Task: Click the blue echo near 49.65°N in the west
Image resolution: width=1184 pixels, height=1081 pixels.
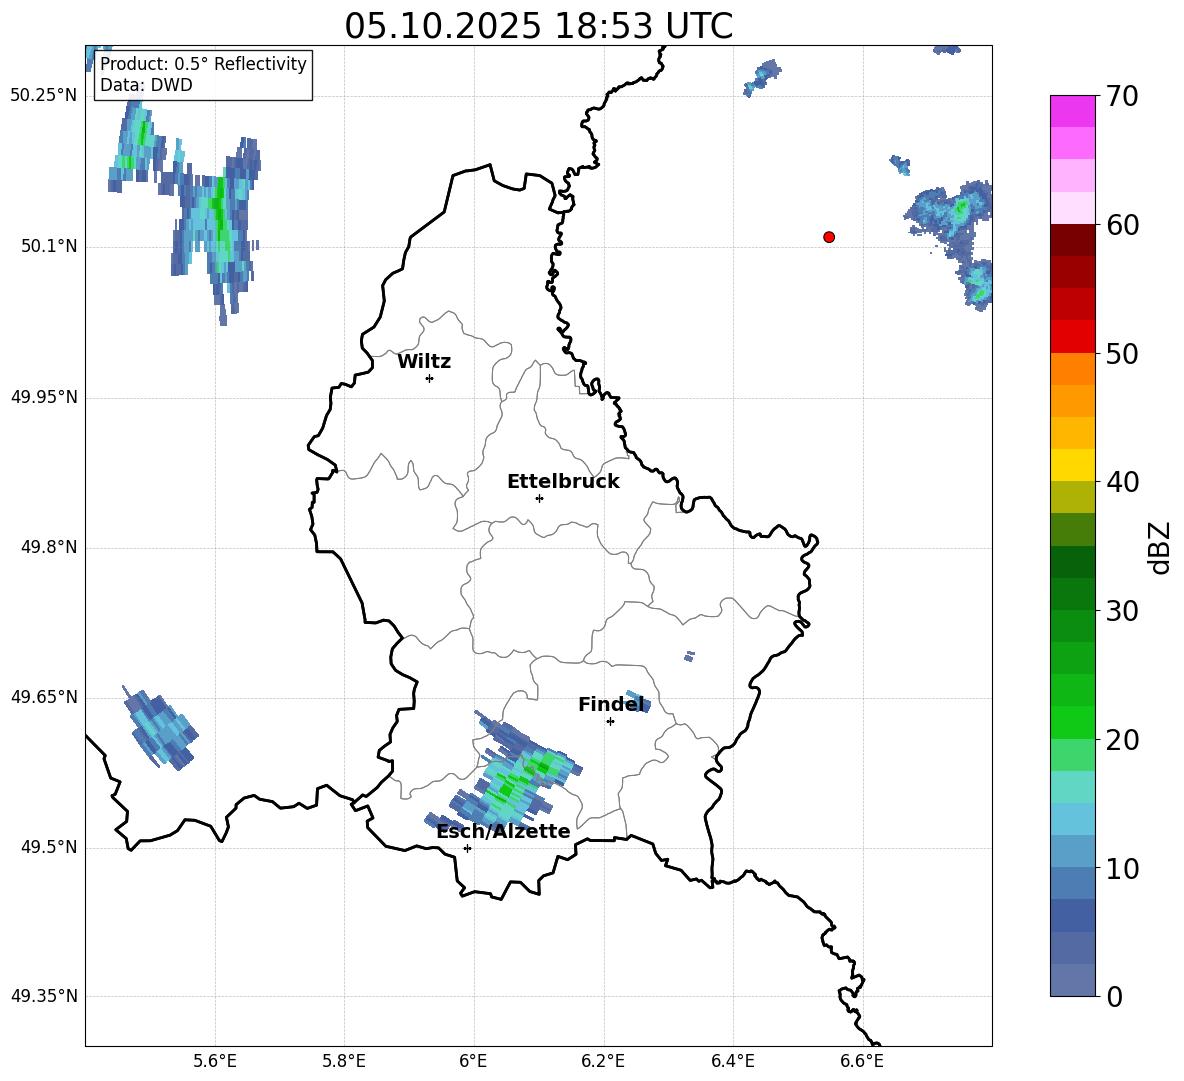Action: point(159,728)
